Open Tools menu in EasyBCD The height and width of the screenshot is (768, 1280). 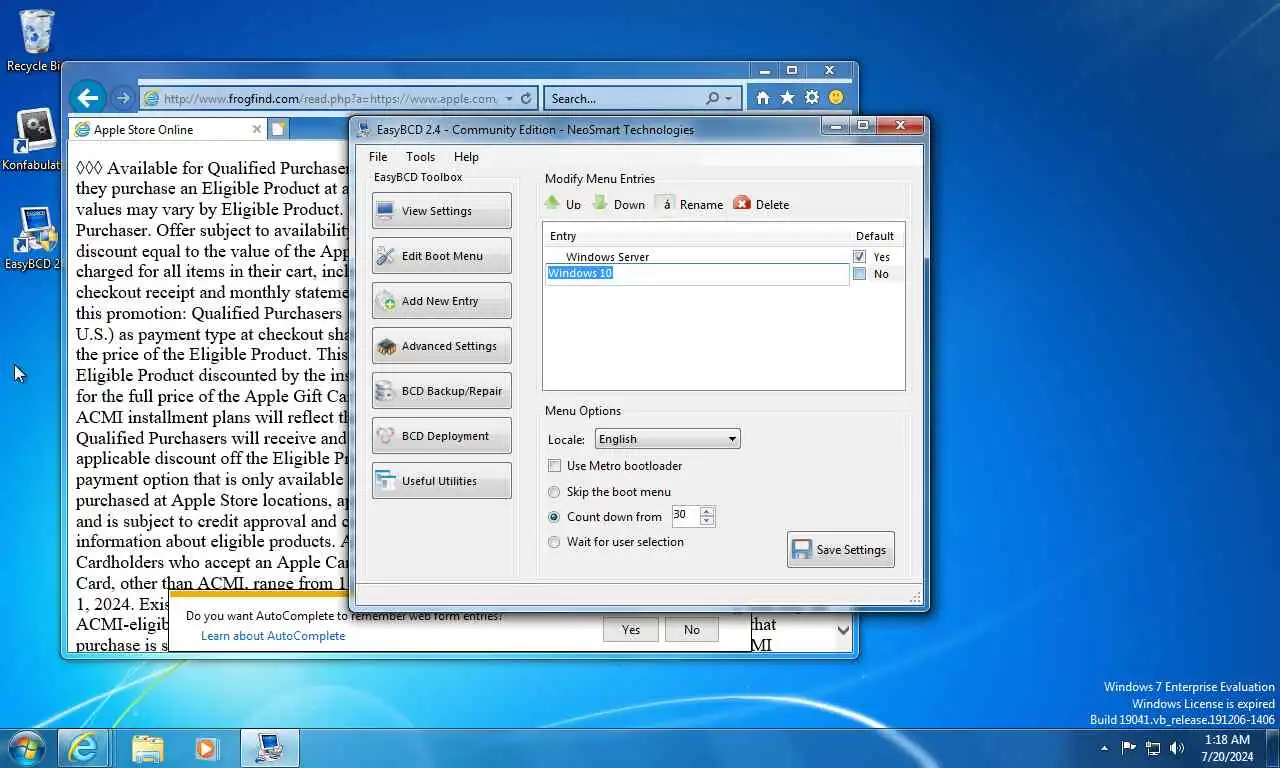(x=420, y=157)
